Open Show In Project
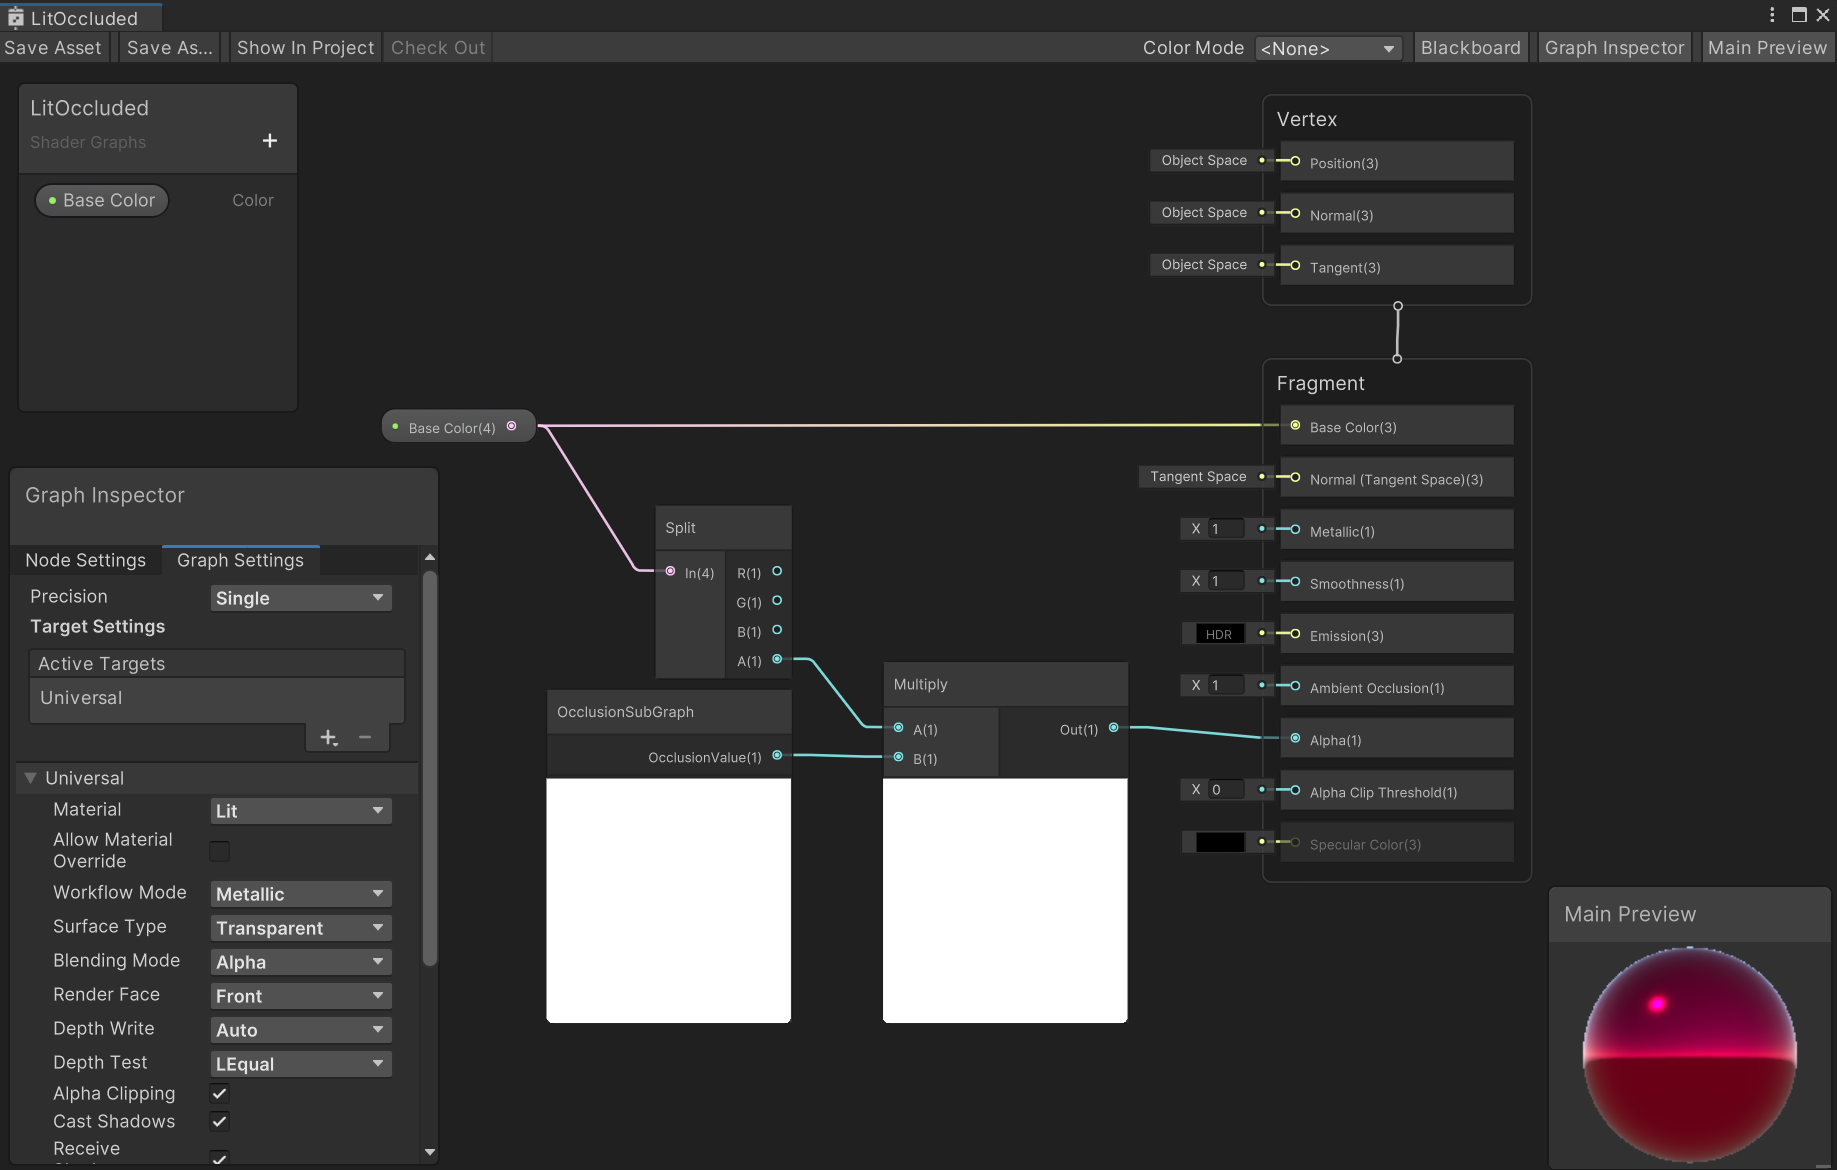The width and height of the screenshot is (1837, 1170). [x=305, y=47]
